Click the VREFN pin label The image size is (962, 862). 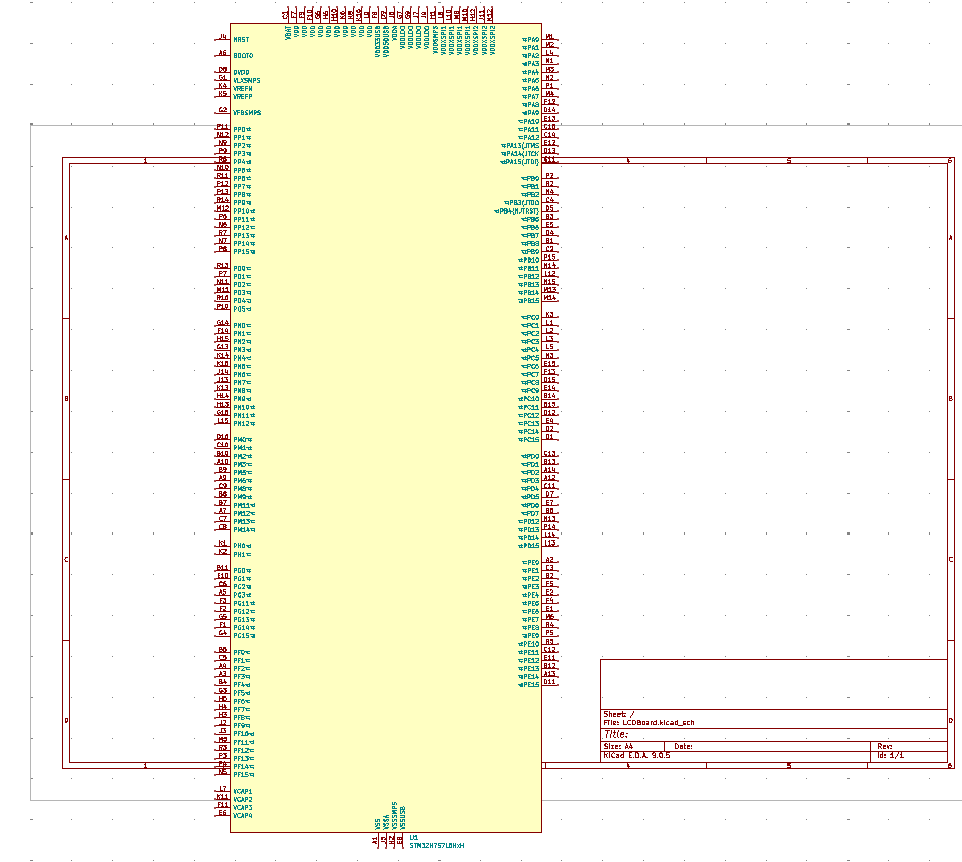click(x=242, y=88)
